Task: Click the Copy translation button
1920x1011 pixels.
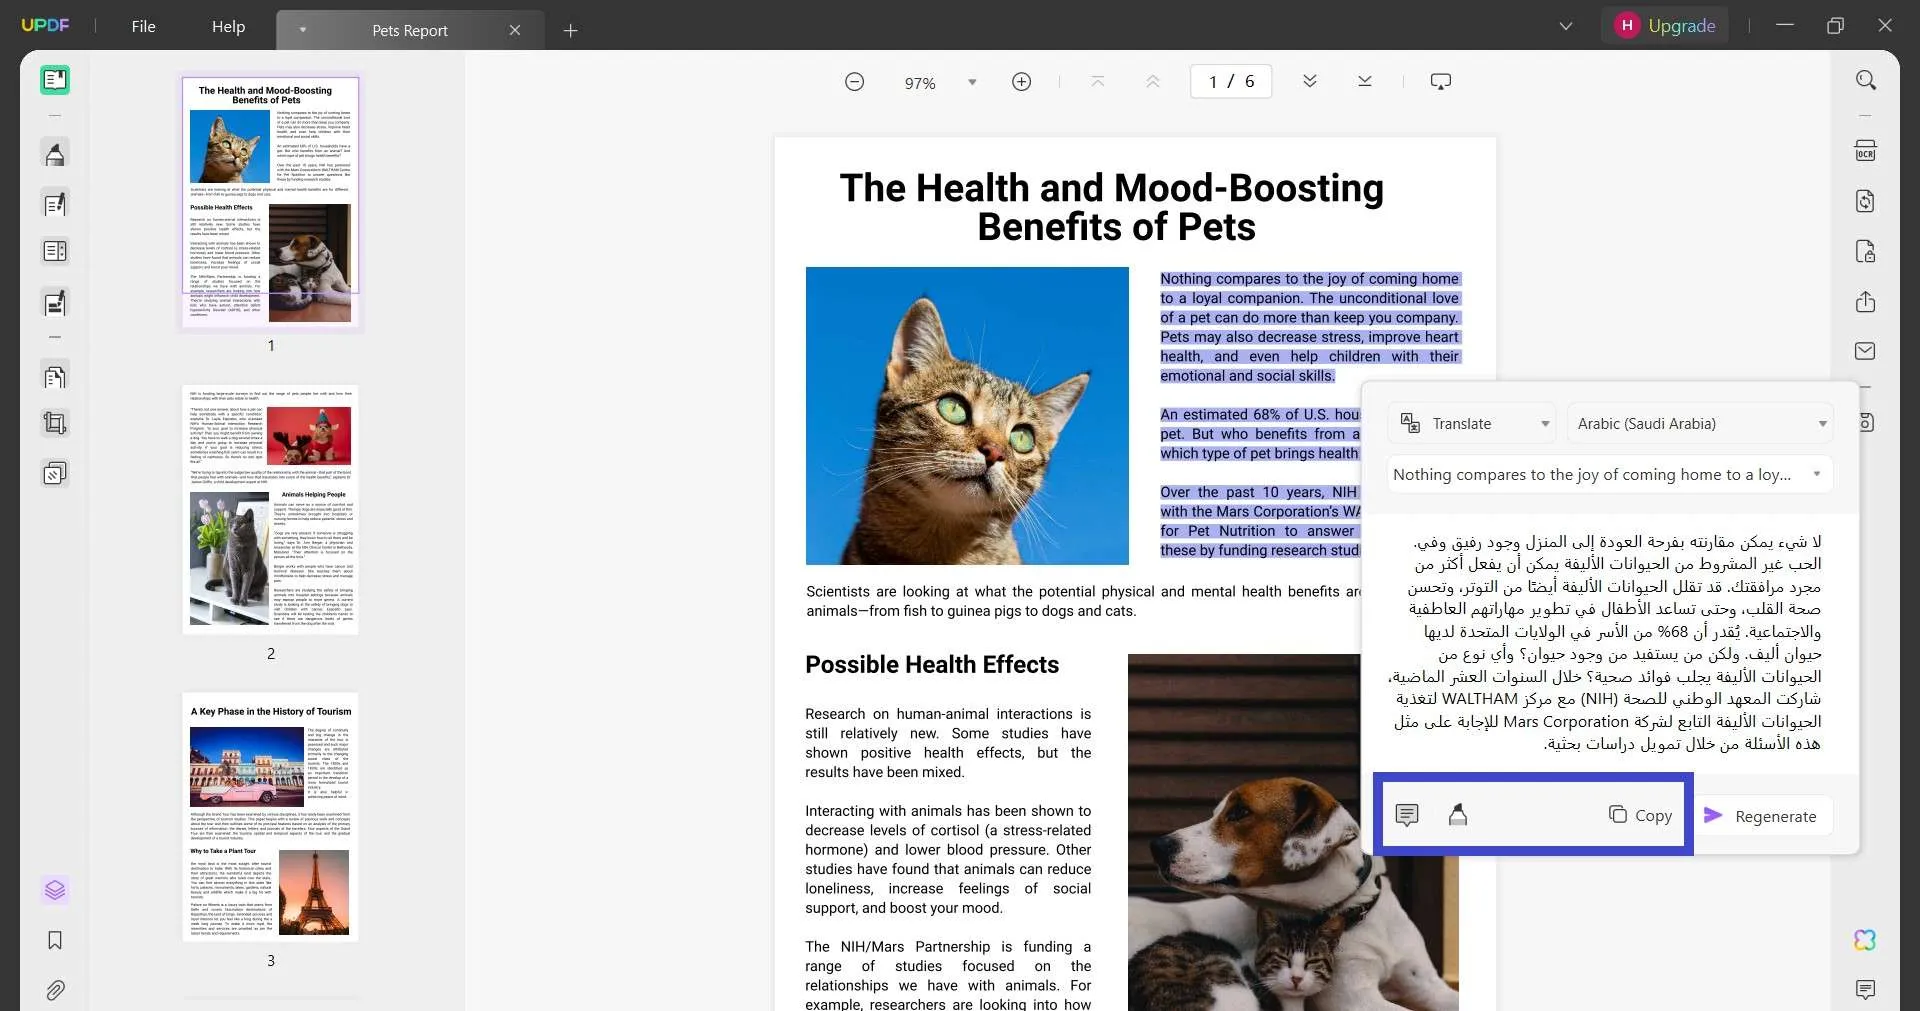Action: [1640, 815]
